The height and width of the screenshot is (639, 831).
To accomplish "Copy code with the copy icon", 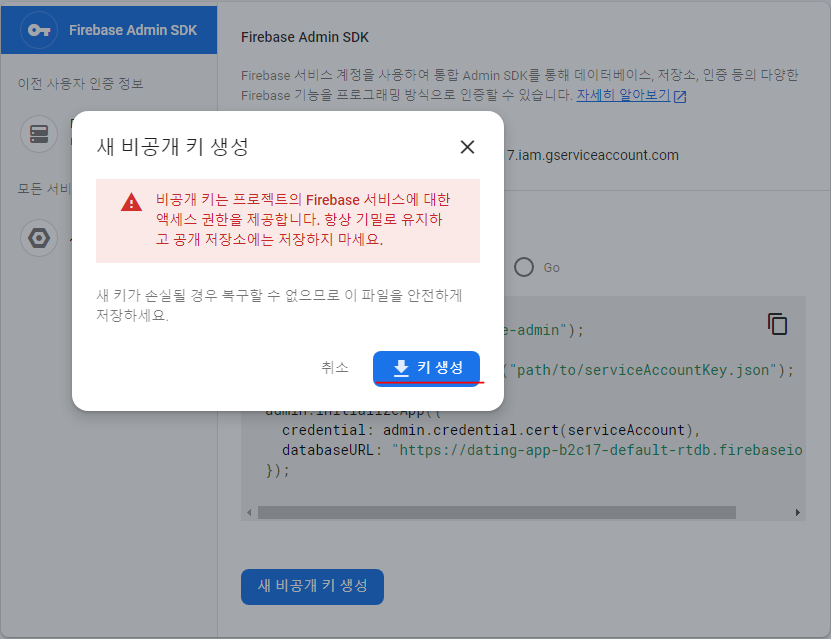I will 777,324.
